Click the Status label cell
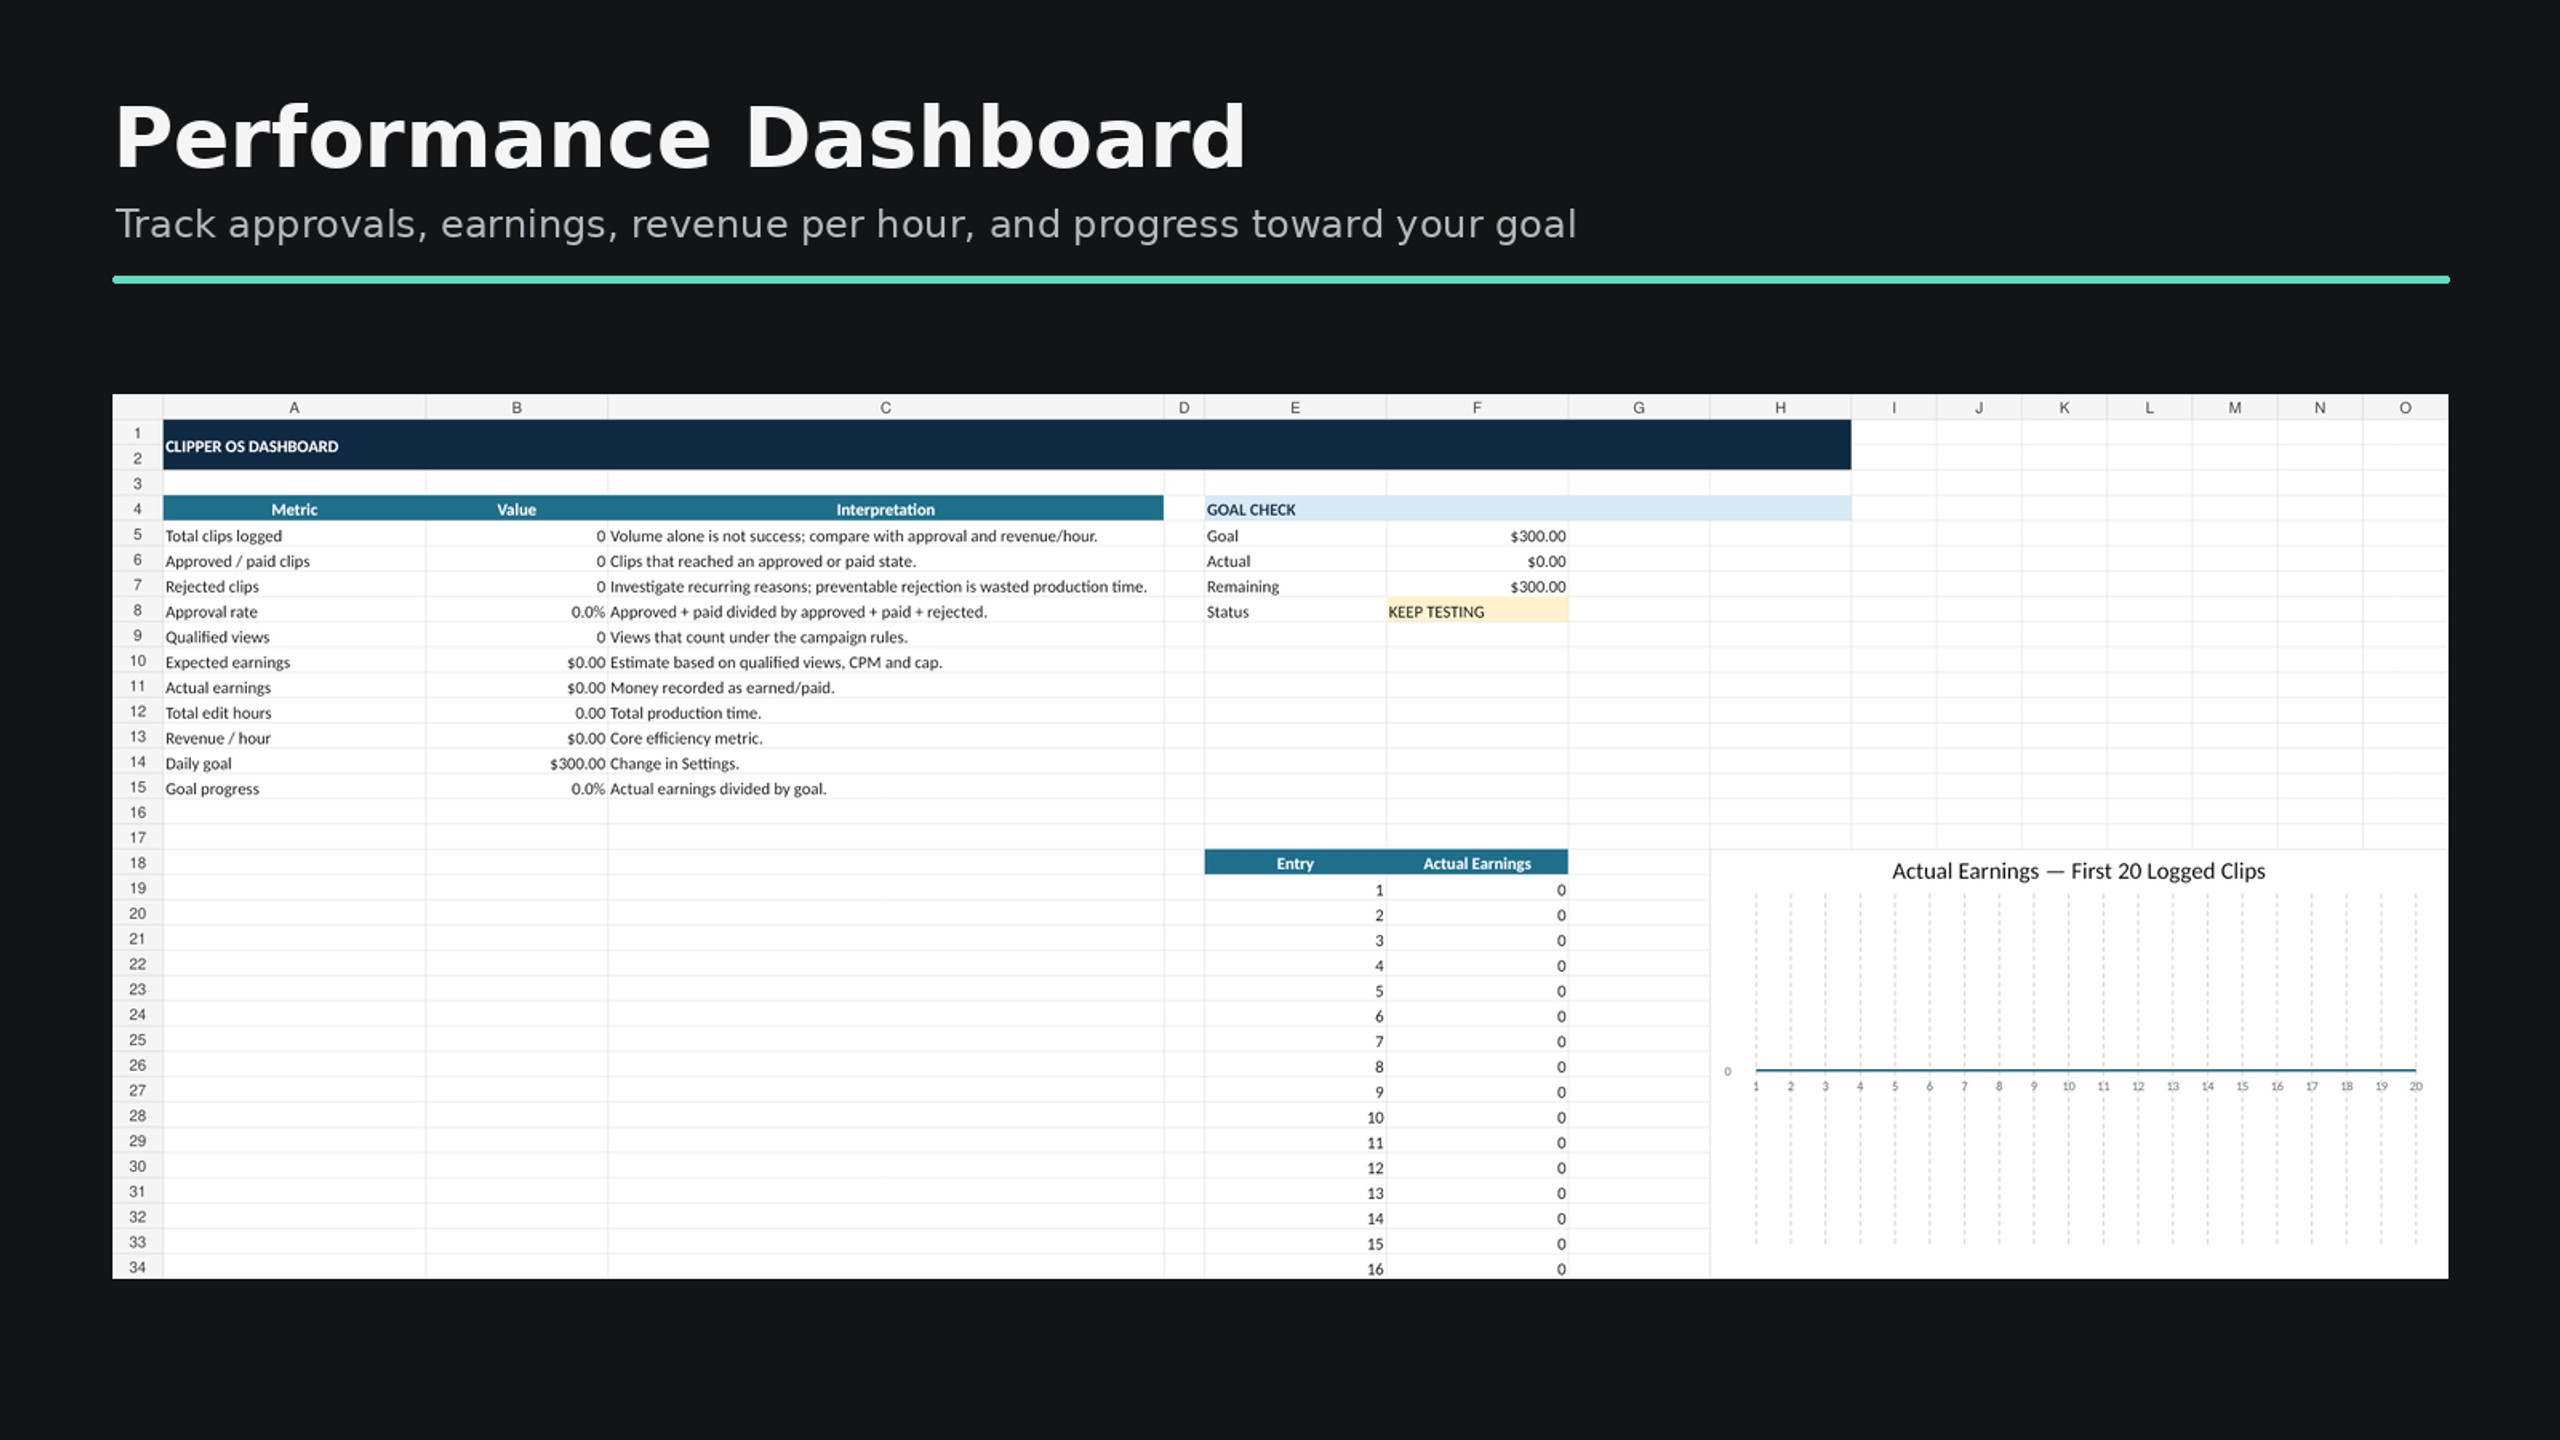Image resolution: width=2560 pixels, height=1440 pixels. (x=1295, y=612)
